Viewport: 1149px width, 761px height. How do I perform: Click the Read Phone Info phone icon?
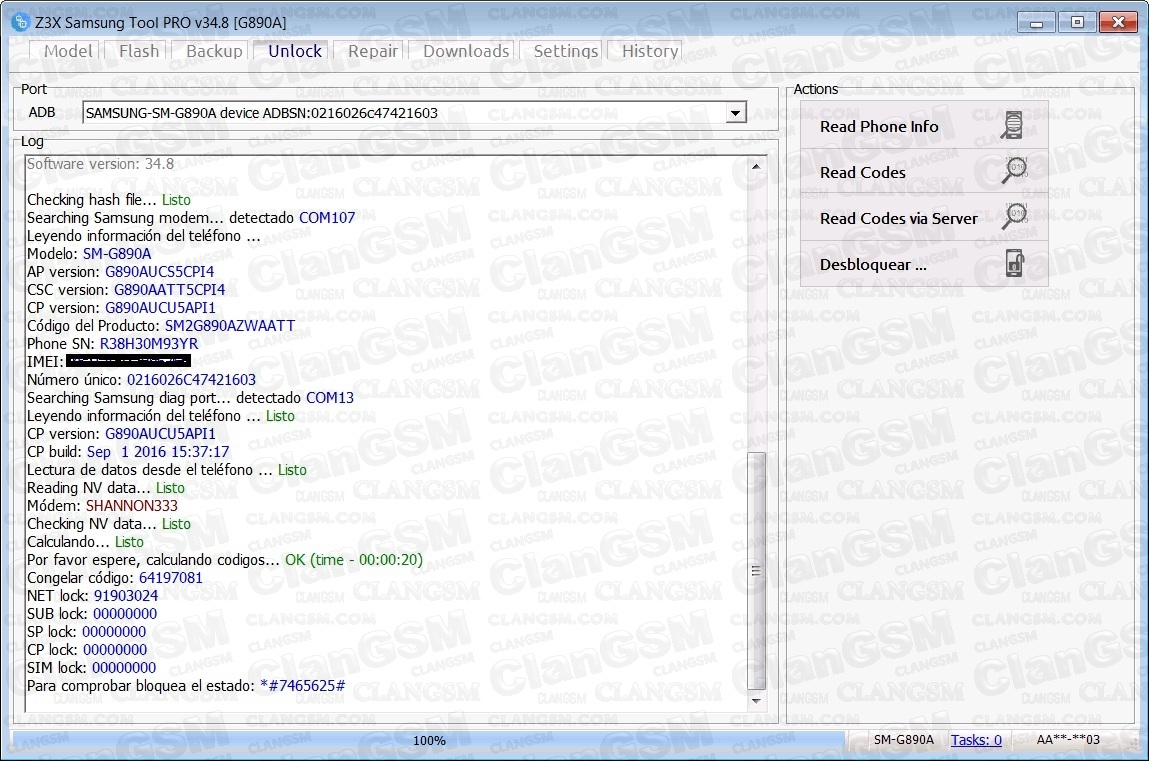(1013, 126)
